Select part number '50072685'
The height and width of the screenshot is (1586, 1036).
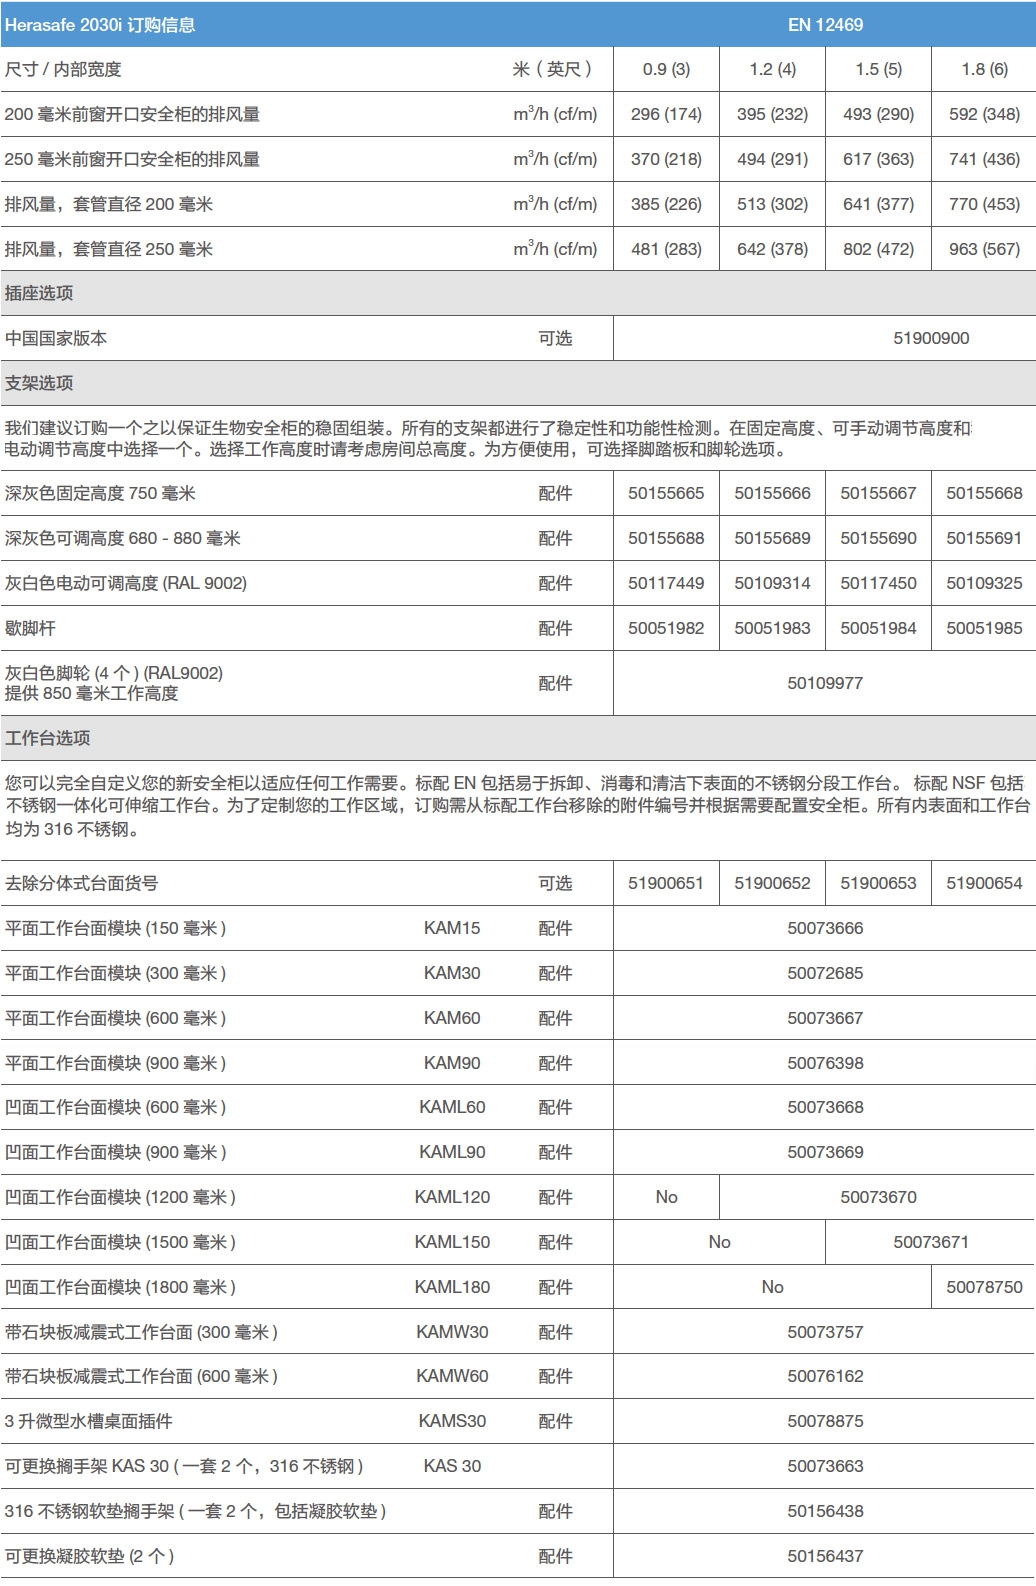point(825,973)
